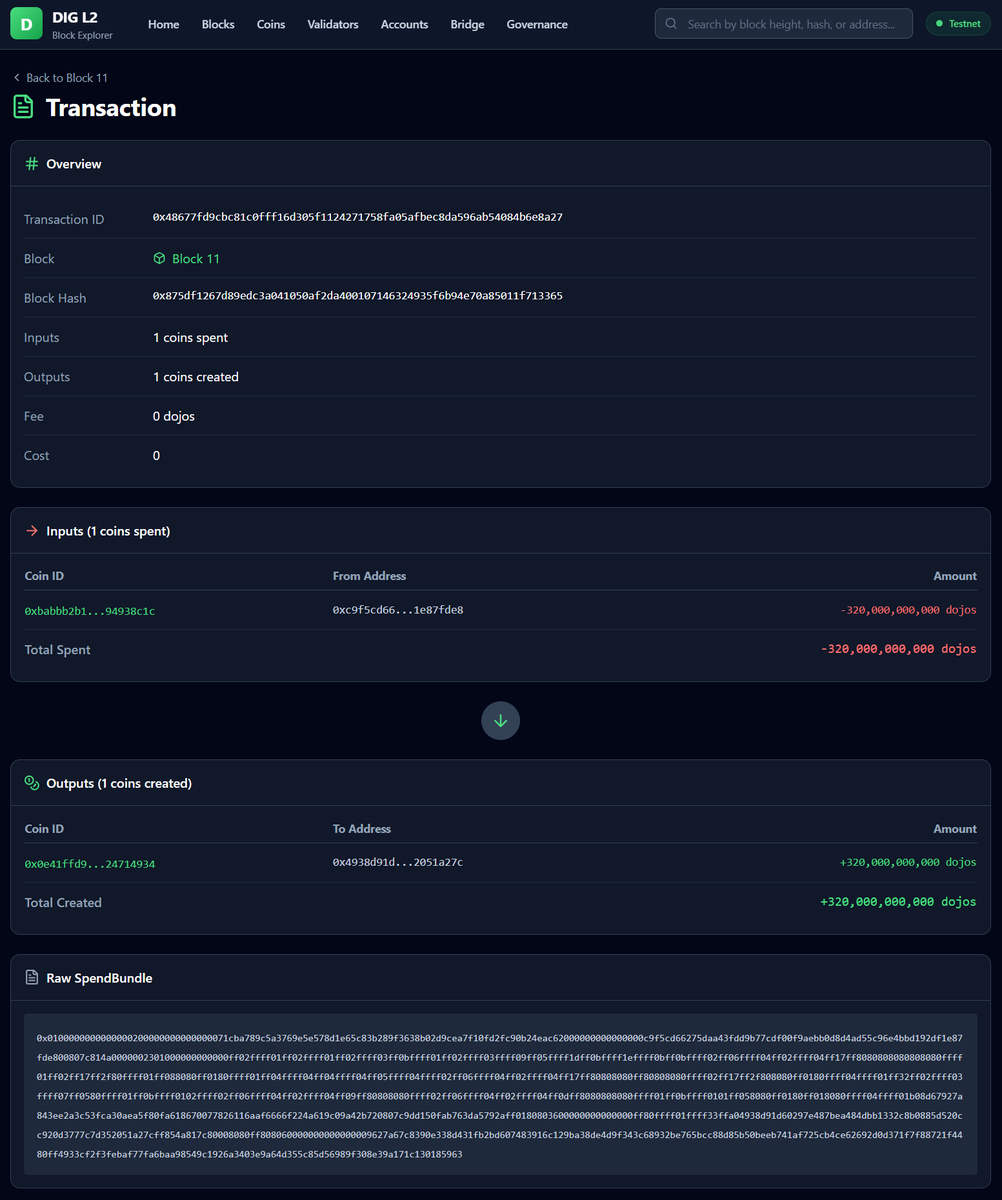Open the Bridge navigation item
The width and height of the screenshot is (1002, 1200).
coord(467,24)
